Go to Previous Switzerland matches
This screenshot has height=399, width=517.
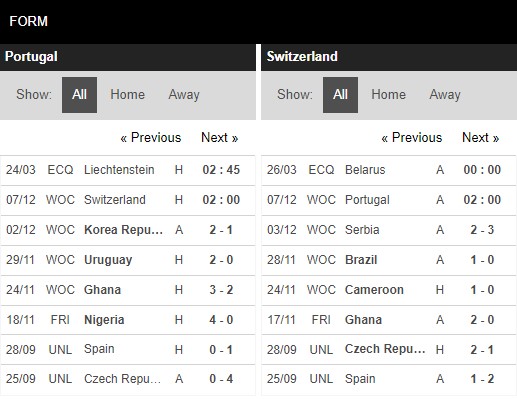coord(412,138)
